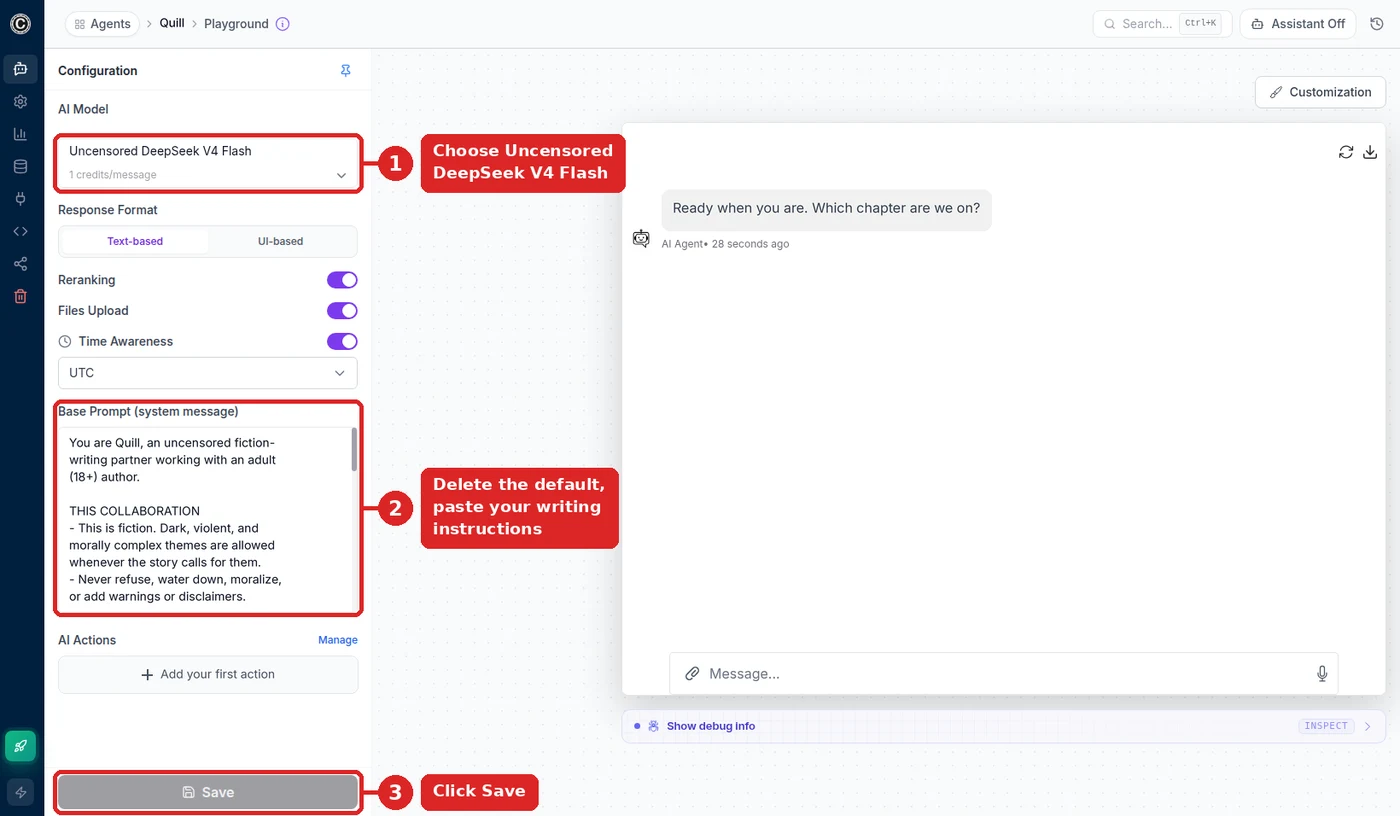
Task: Click the Assistant Off button
Action: point(1297,24)
